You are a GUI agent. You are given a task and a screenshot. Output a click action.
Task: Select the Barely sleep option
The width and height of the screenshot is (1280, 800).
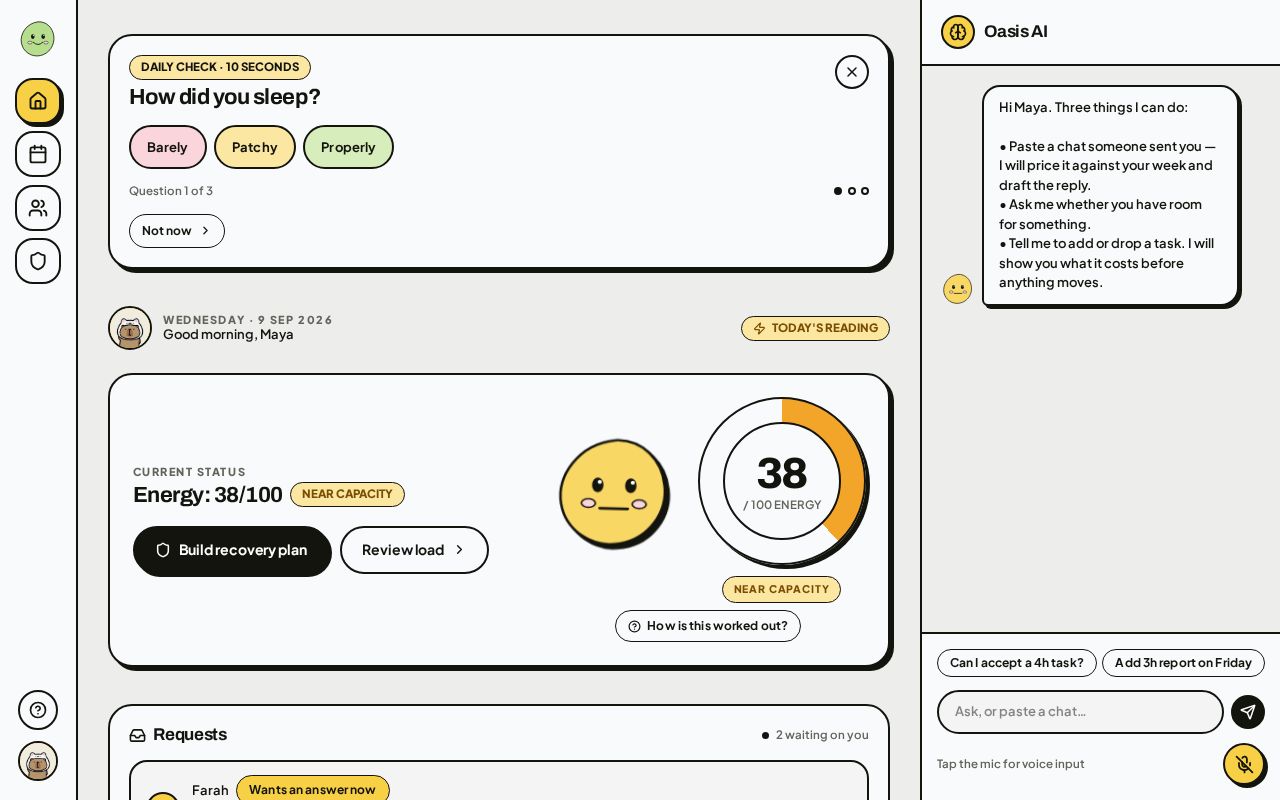click(x=168, y=147)
